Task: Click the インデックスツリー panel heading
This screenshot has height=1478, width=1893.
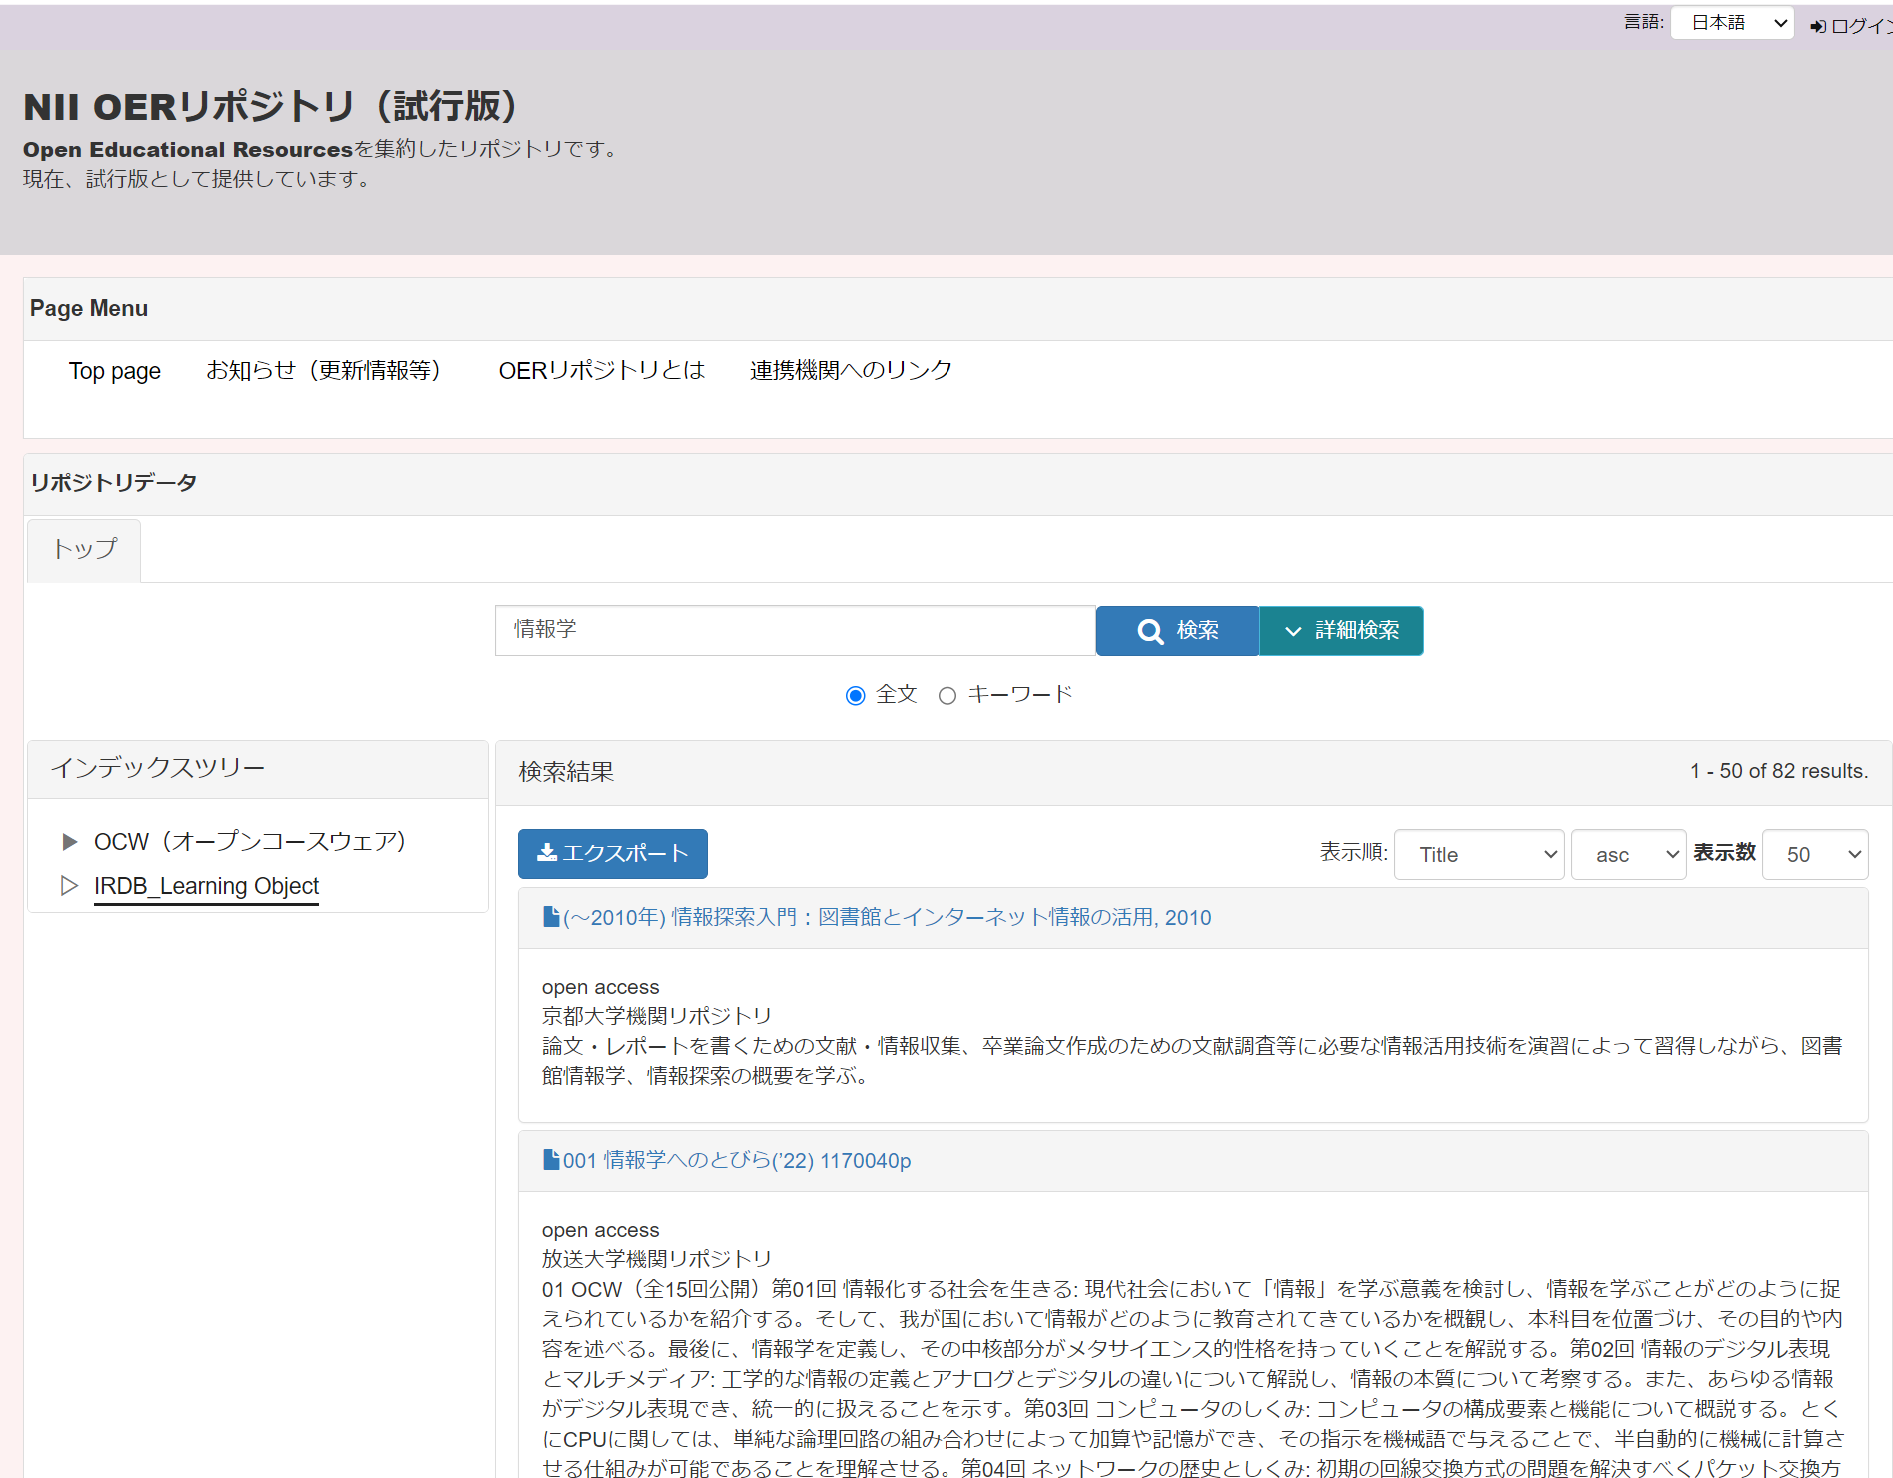Action: pos(158,768)
